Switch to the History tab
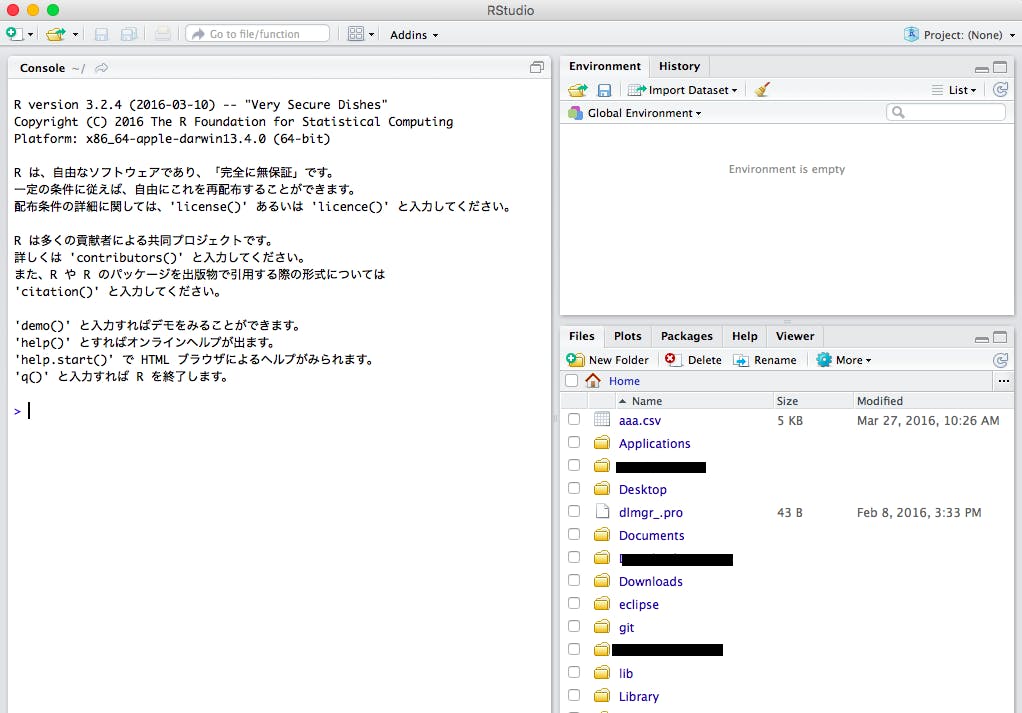This screenshot has height=713, width=1022. click(679, 66)
